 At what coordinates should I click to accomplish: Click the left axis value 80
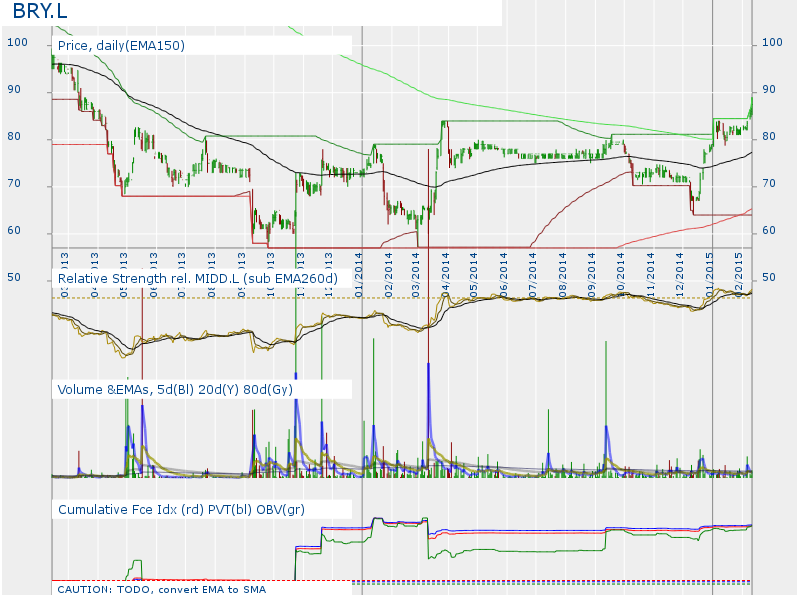[x=14, y=136]
